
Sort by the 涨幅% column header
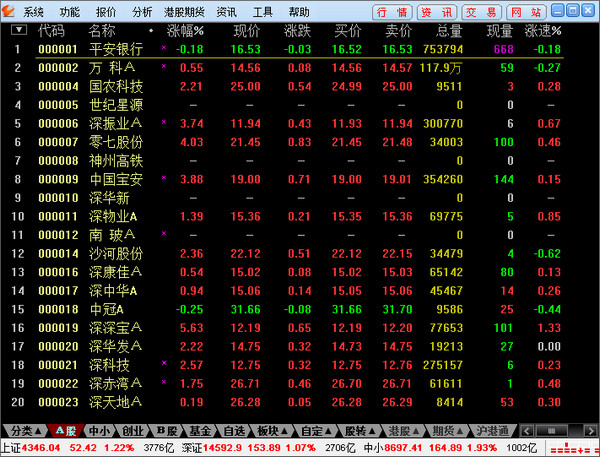[x=185, y=31]
